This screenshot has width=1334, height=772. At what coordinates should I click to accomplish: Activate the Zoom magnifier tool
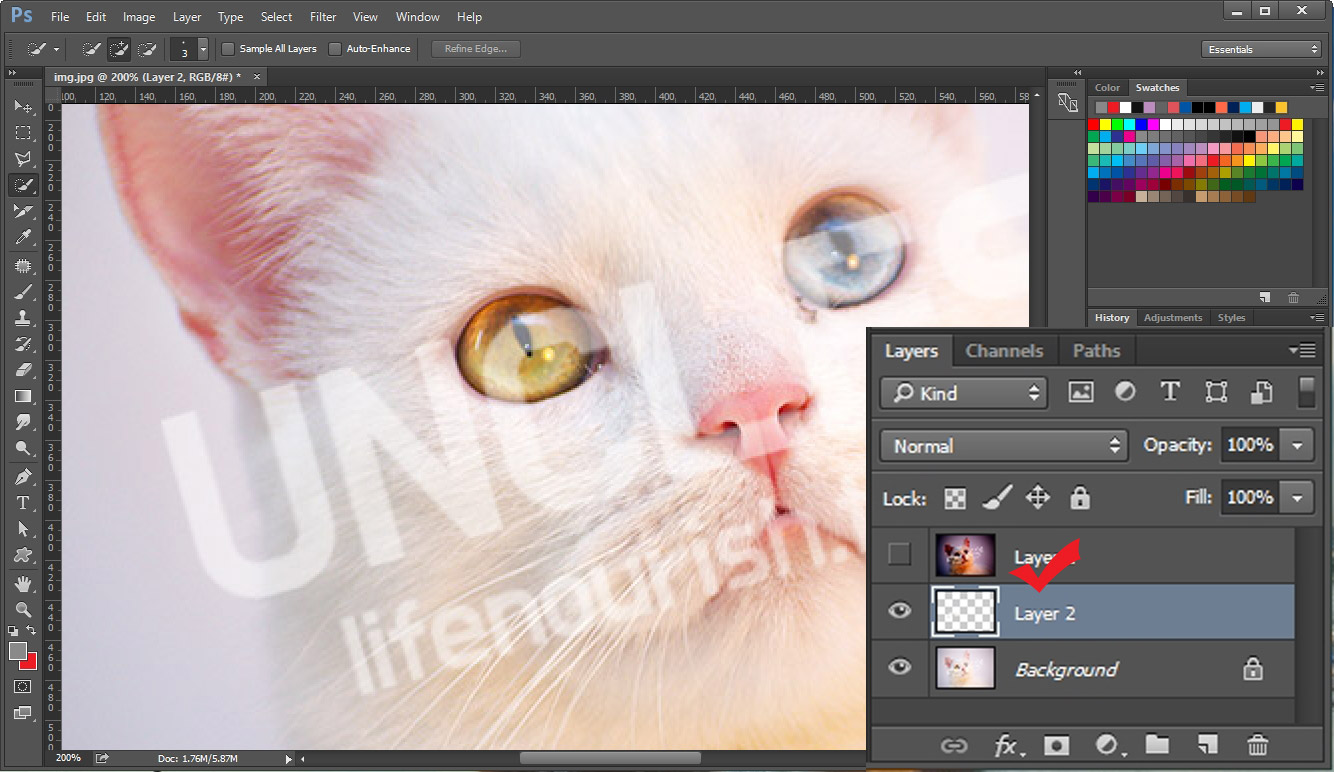click(23, 609)
